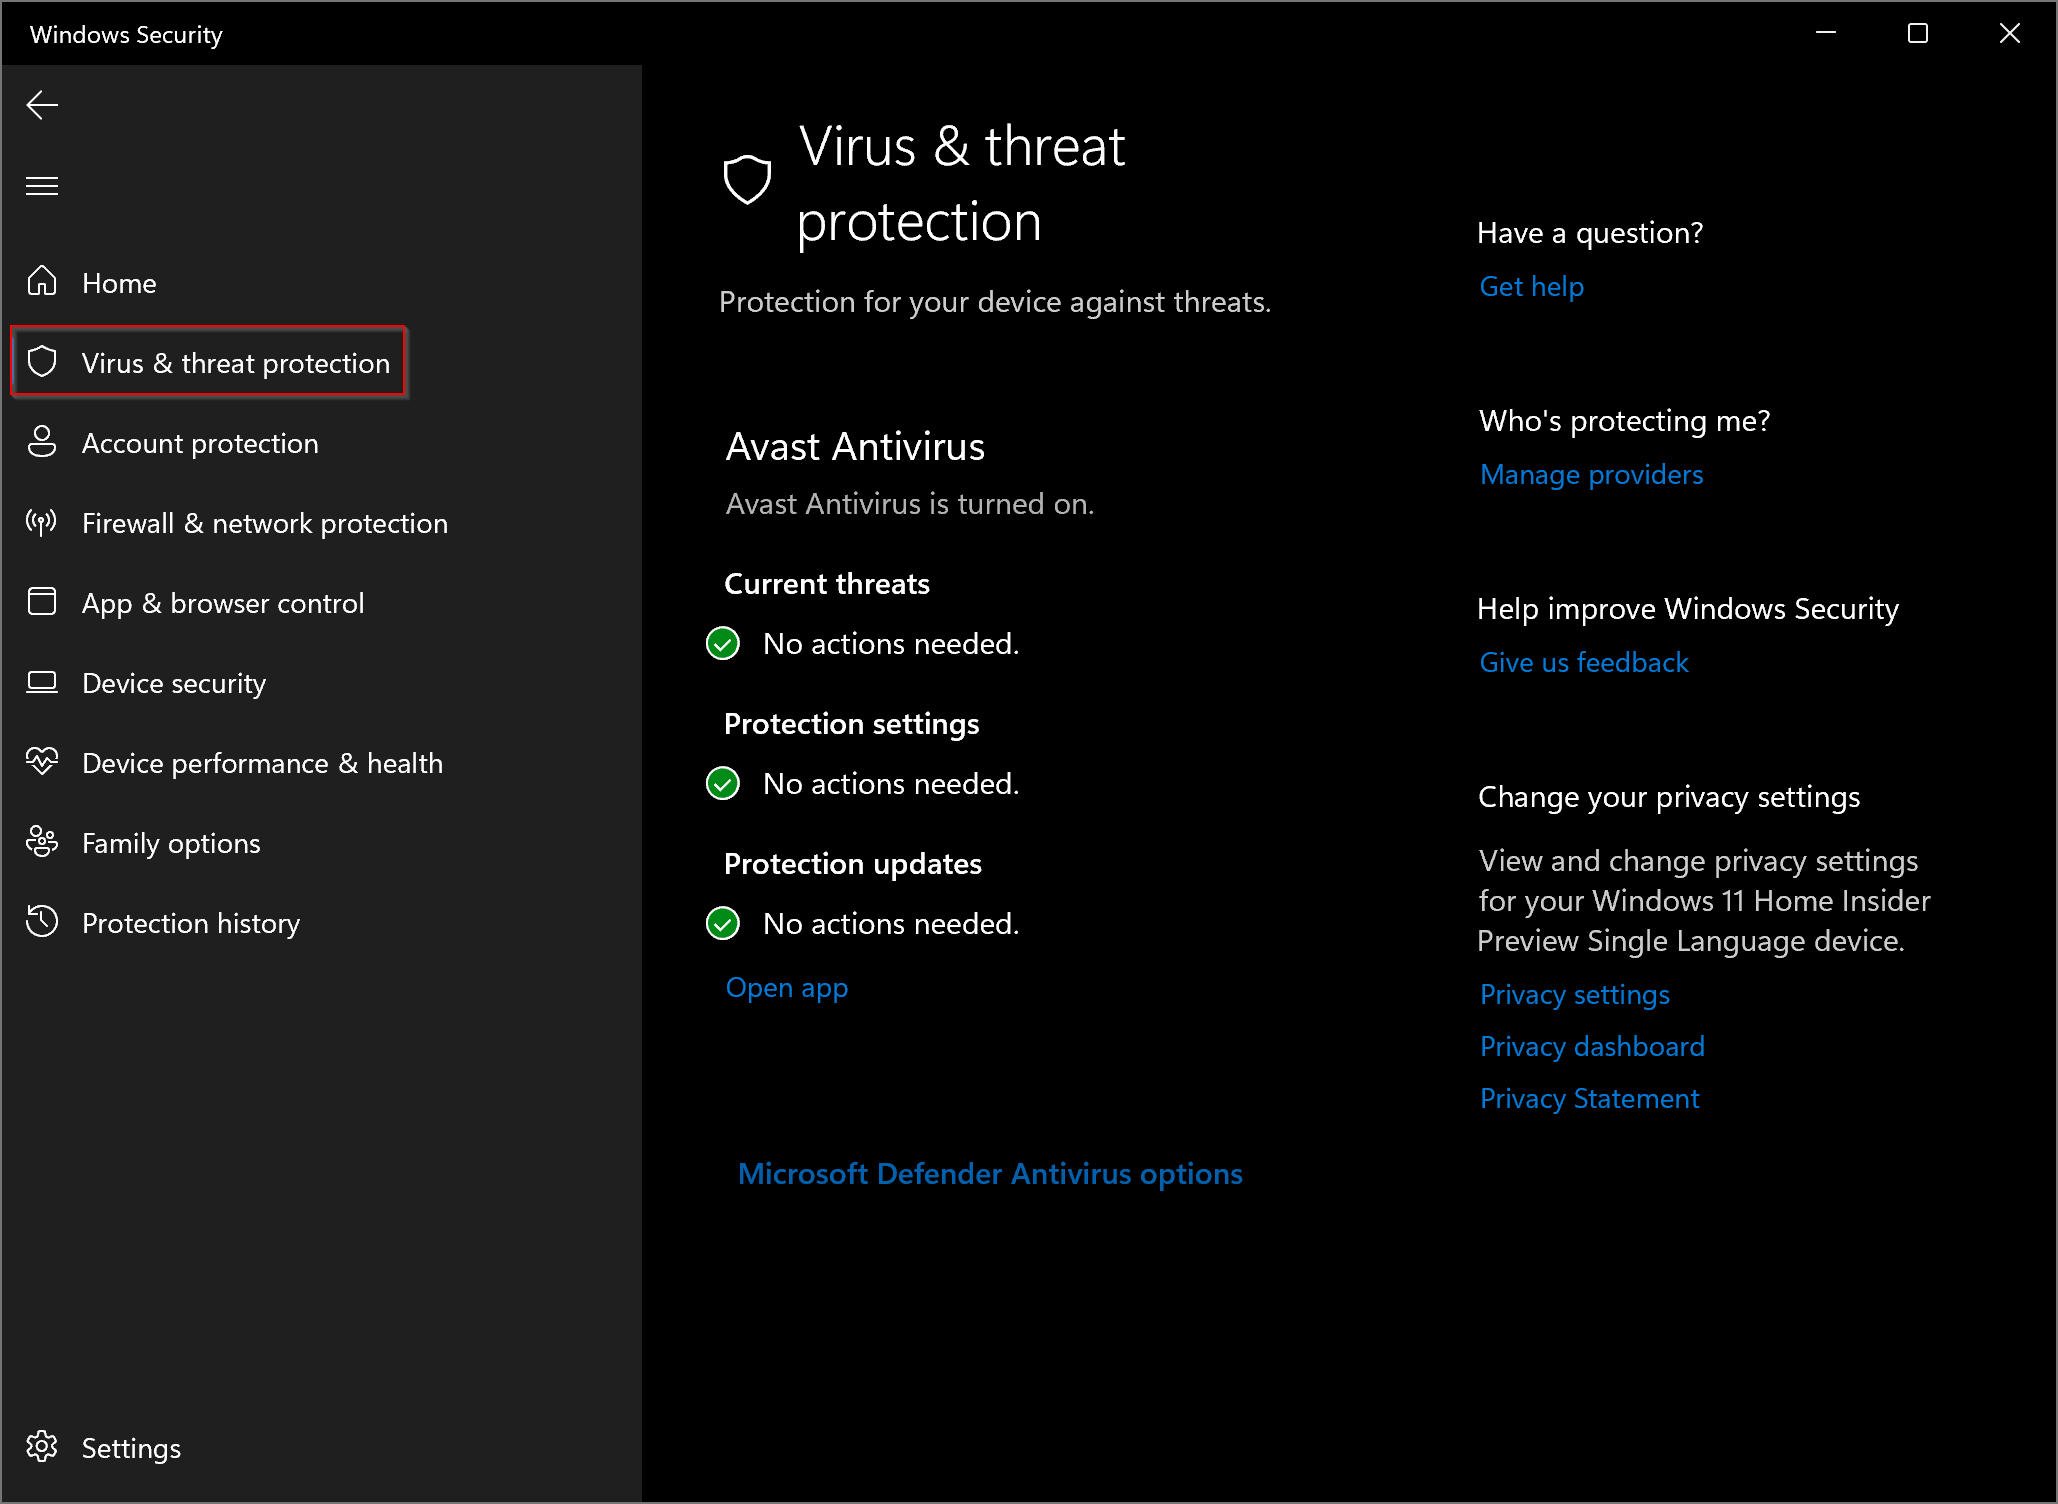This screenshot has width=2058, height=1504.
Task: Click Give us feedback link
Action: 1583,663
